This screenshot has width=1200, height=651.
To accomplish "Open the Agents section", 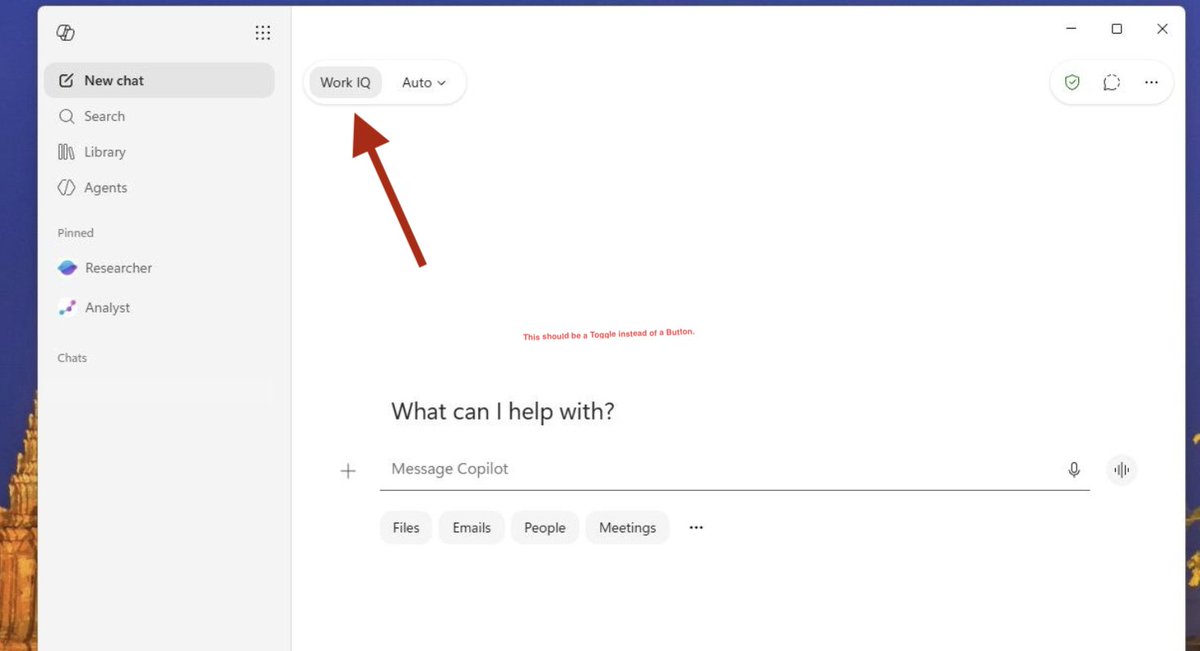I will point(159,187).
